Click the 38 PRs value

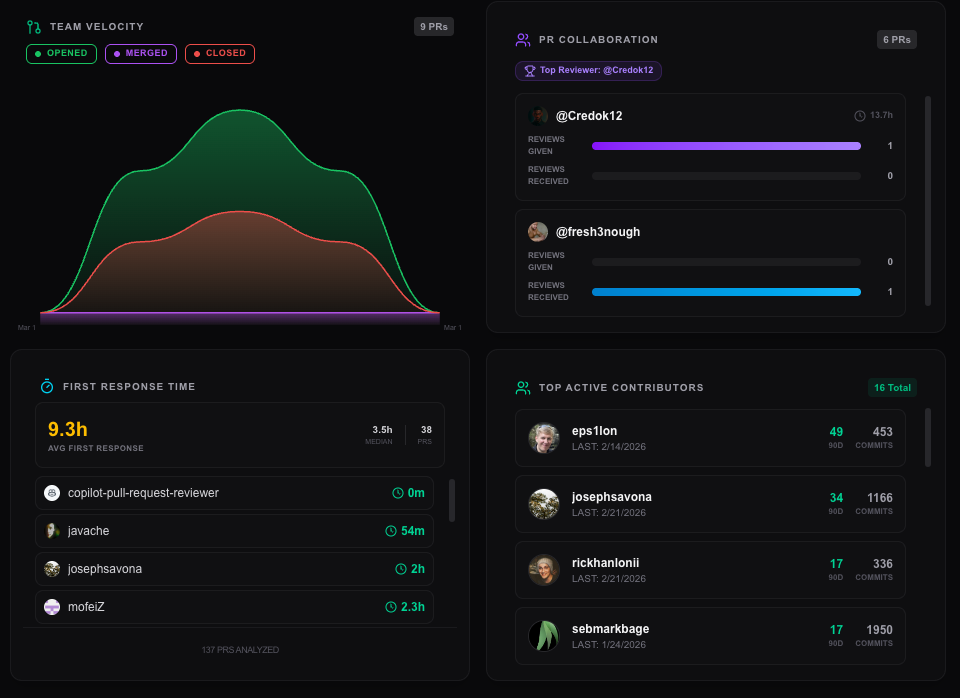tap(426, 430)
